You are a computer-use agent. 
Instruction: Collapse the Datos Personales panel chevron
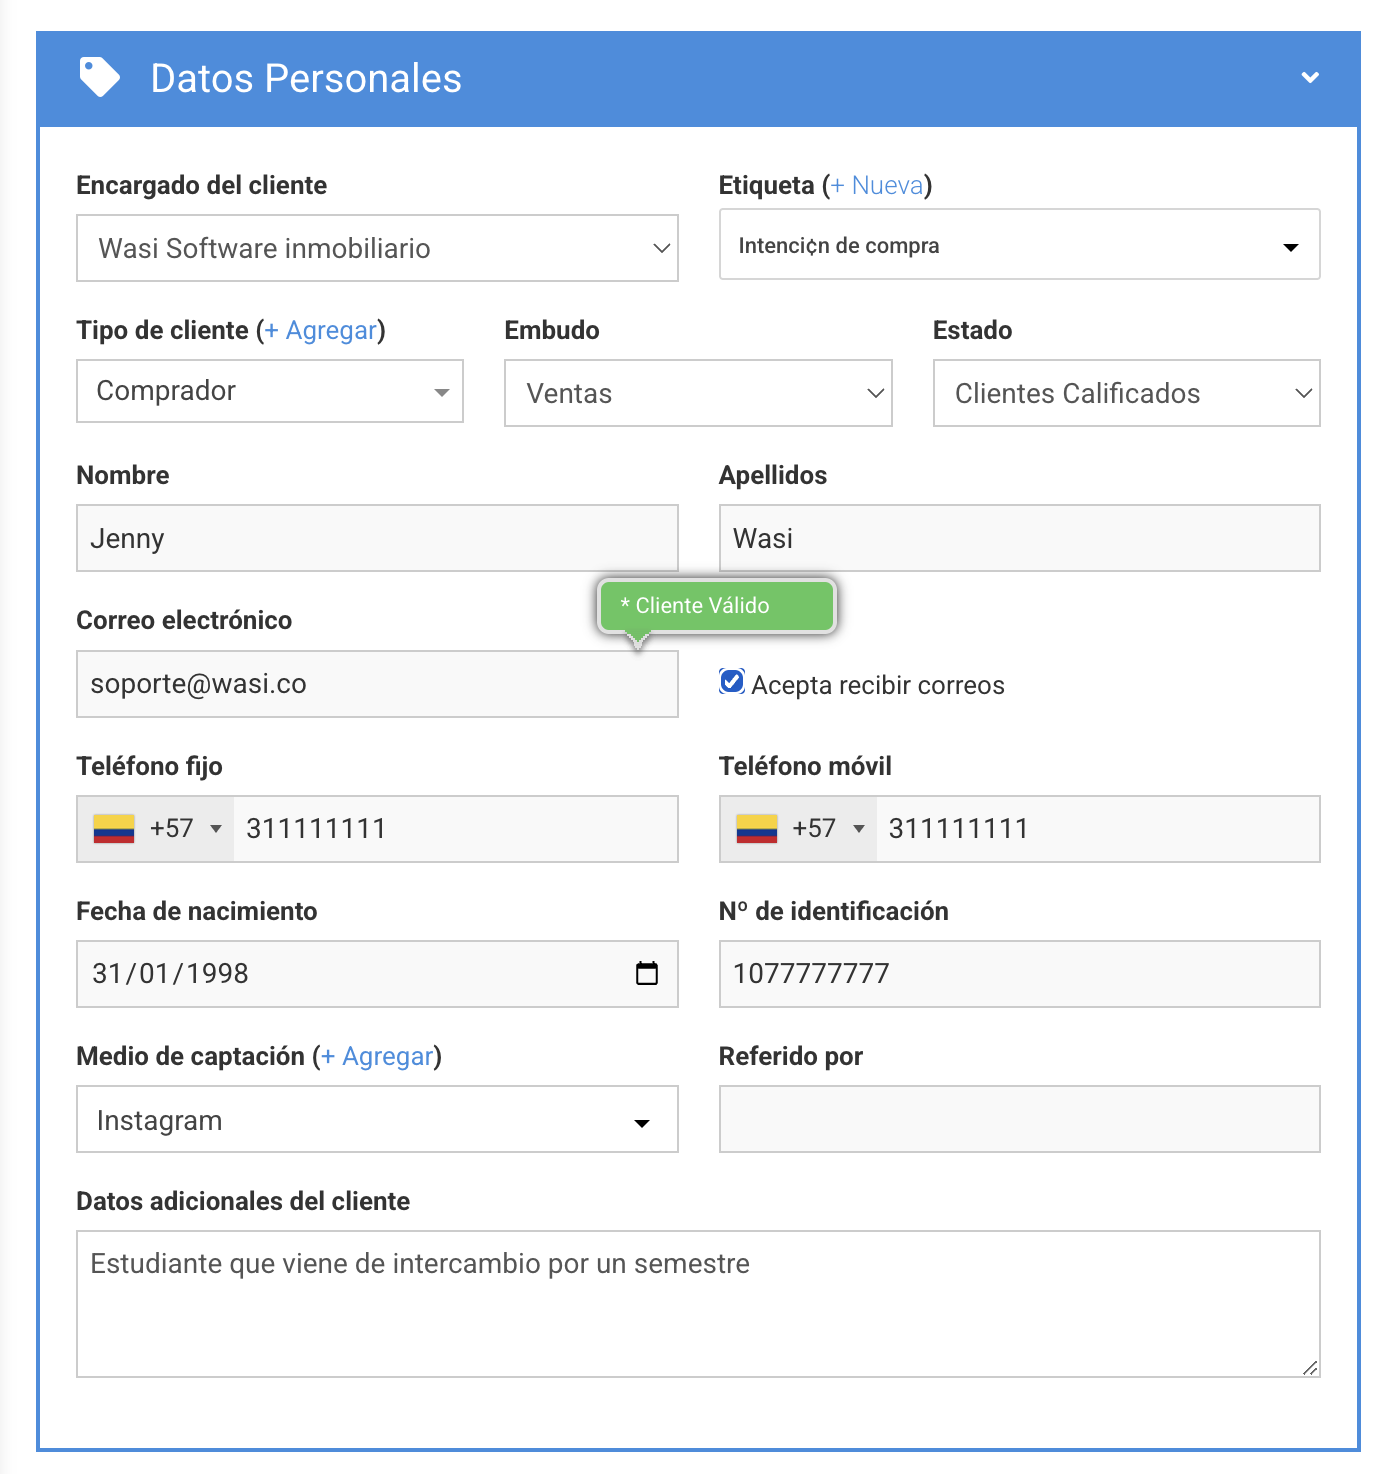[x=1309, y=78]
